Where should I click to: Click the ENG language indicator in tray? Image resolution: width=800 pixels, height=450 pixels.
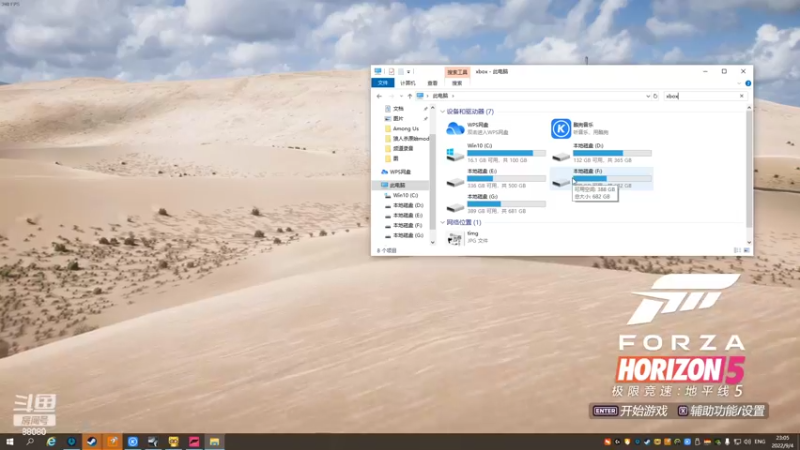(760, 442)
